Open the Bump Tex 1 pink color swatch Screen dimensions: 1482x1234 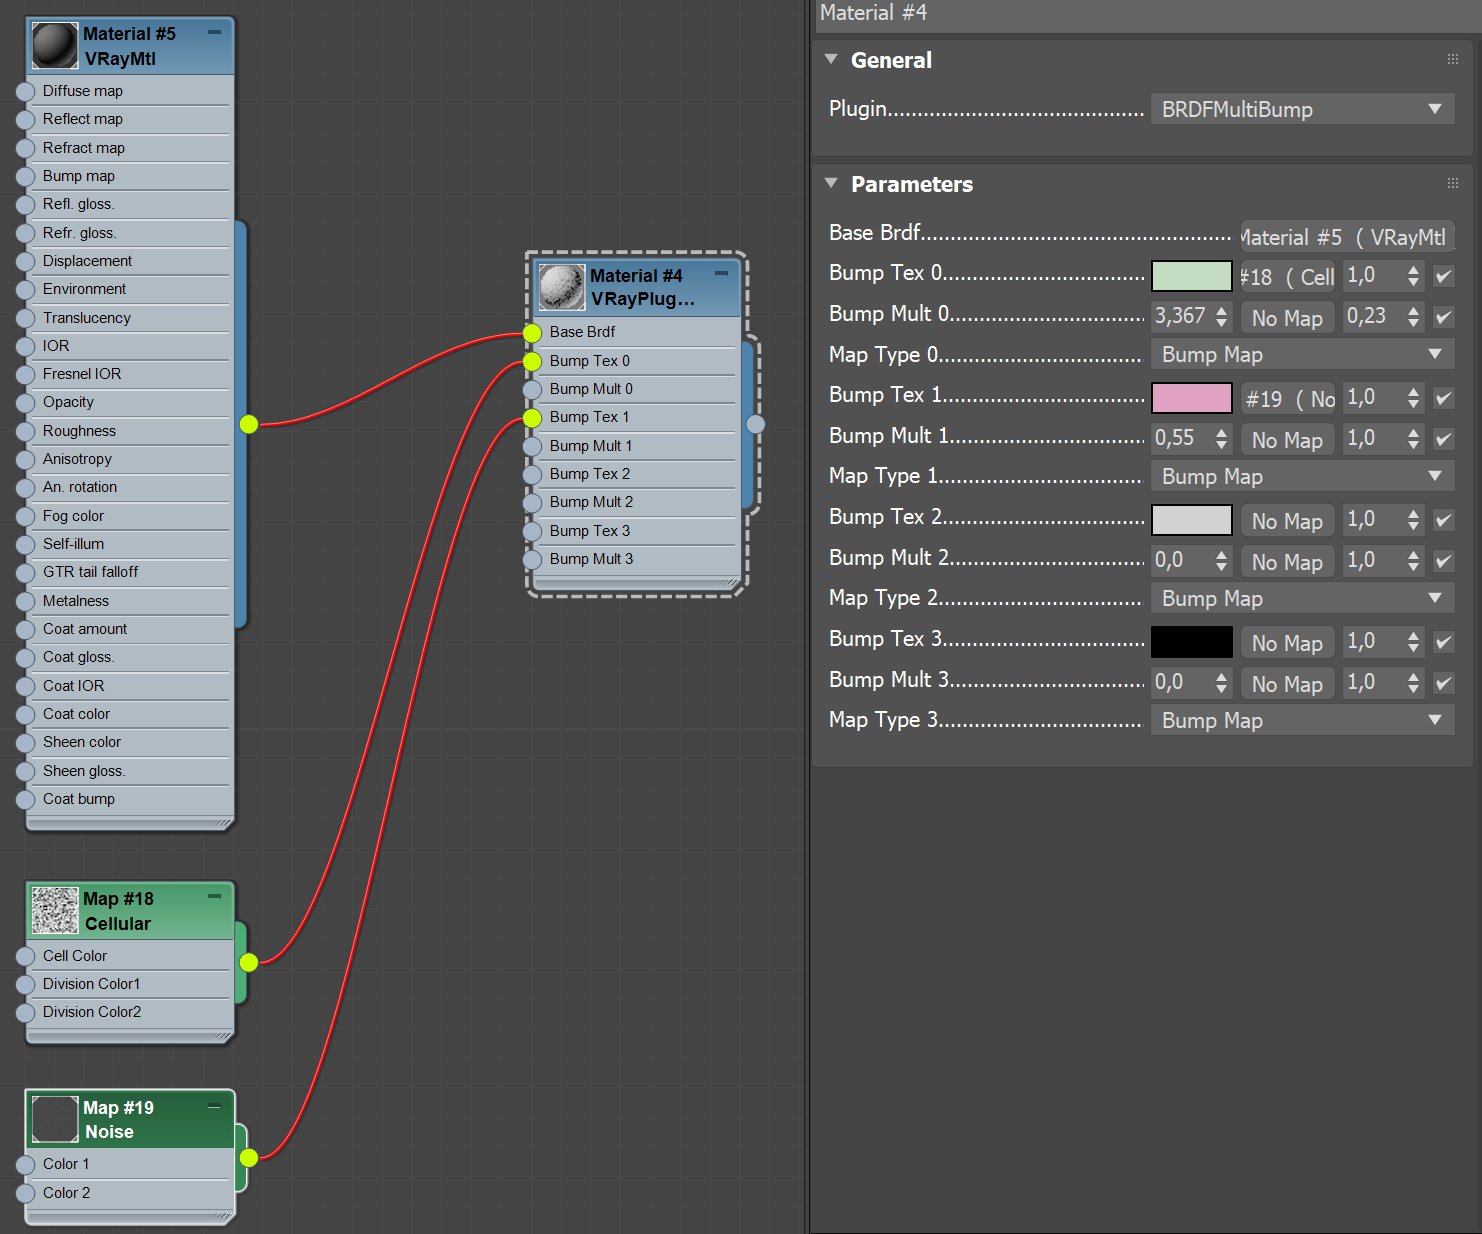pos(1191,397)
